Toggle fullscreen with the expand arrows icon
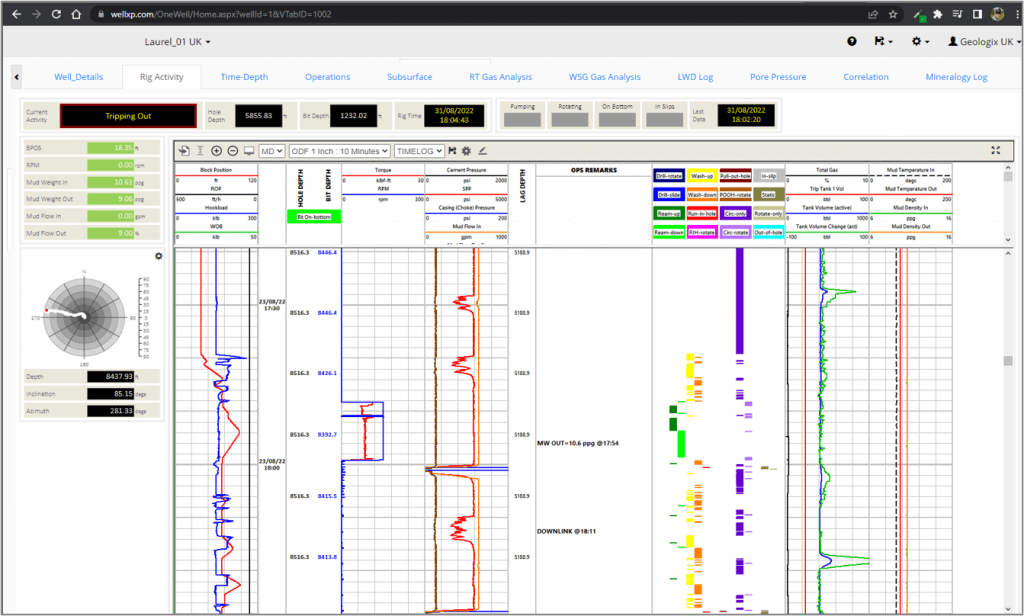The width and height of the screenshot is (1024, 616). point(995,150)
